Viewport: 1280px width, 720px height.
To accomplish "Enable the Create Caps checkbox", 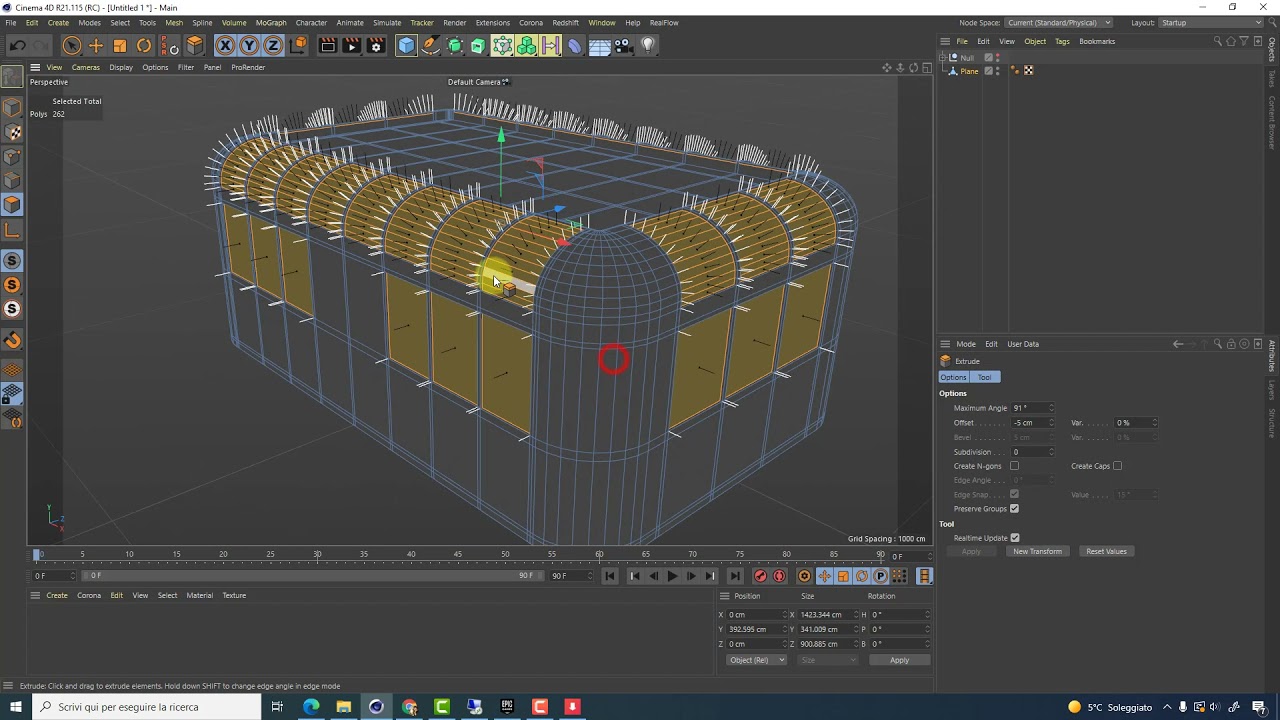I will coord(1117,466).
